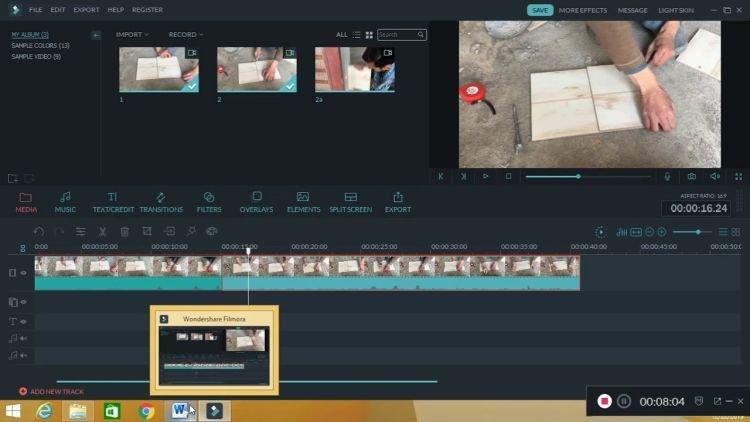
Task: Expand the RECORD dropdown
Action: tap(186, 34)
